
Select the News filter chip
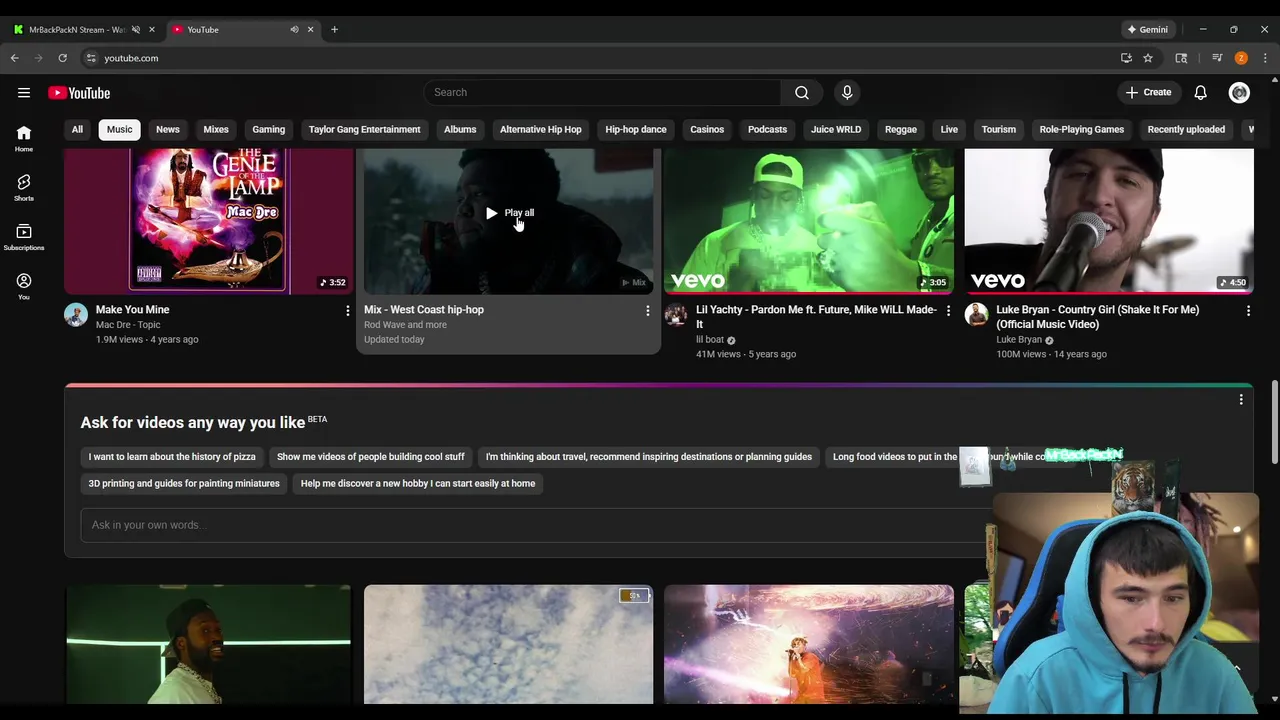[x=168, y=129]
